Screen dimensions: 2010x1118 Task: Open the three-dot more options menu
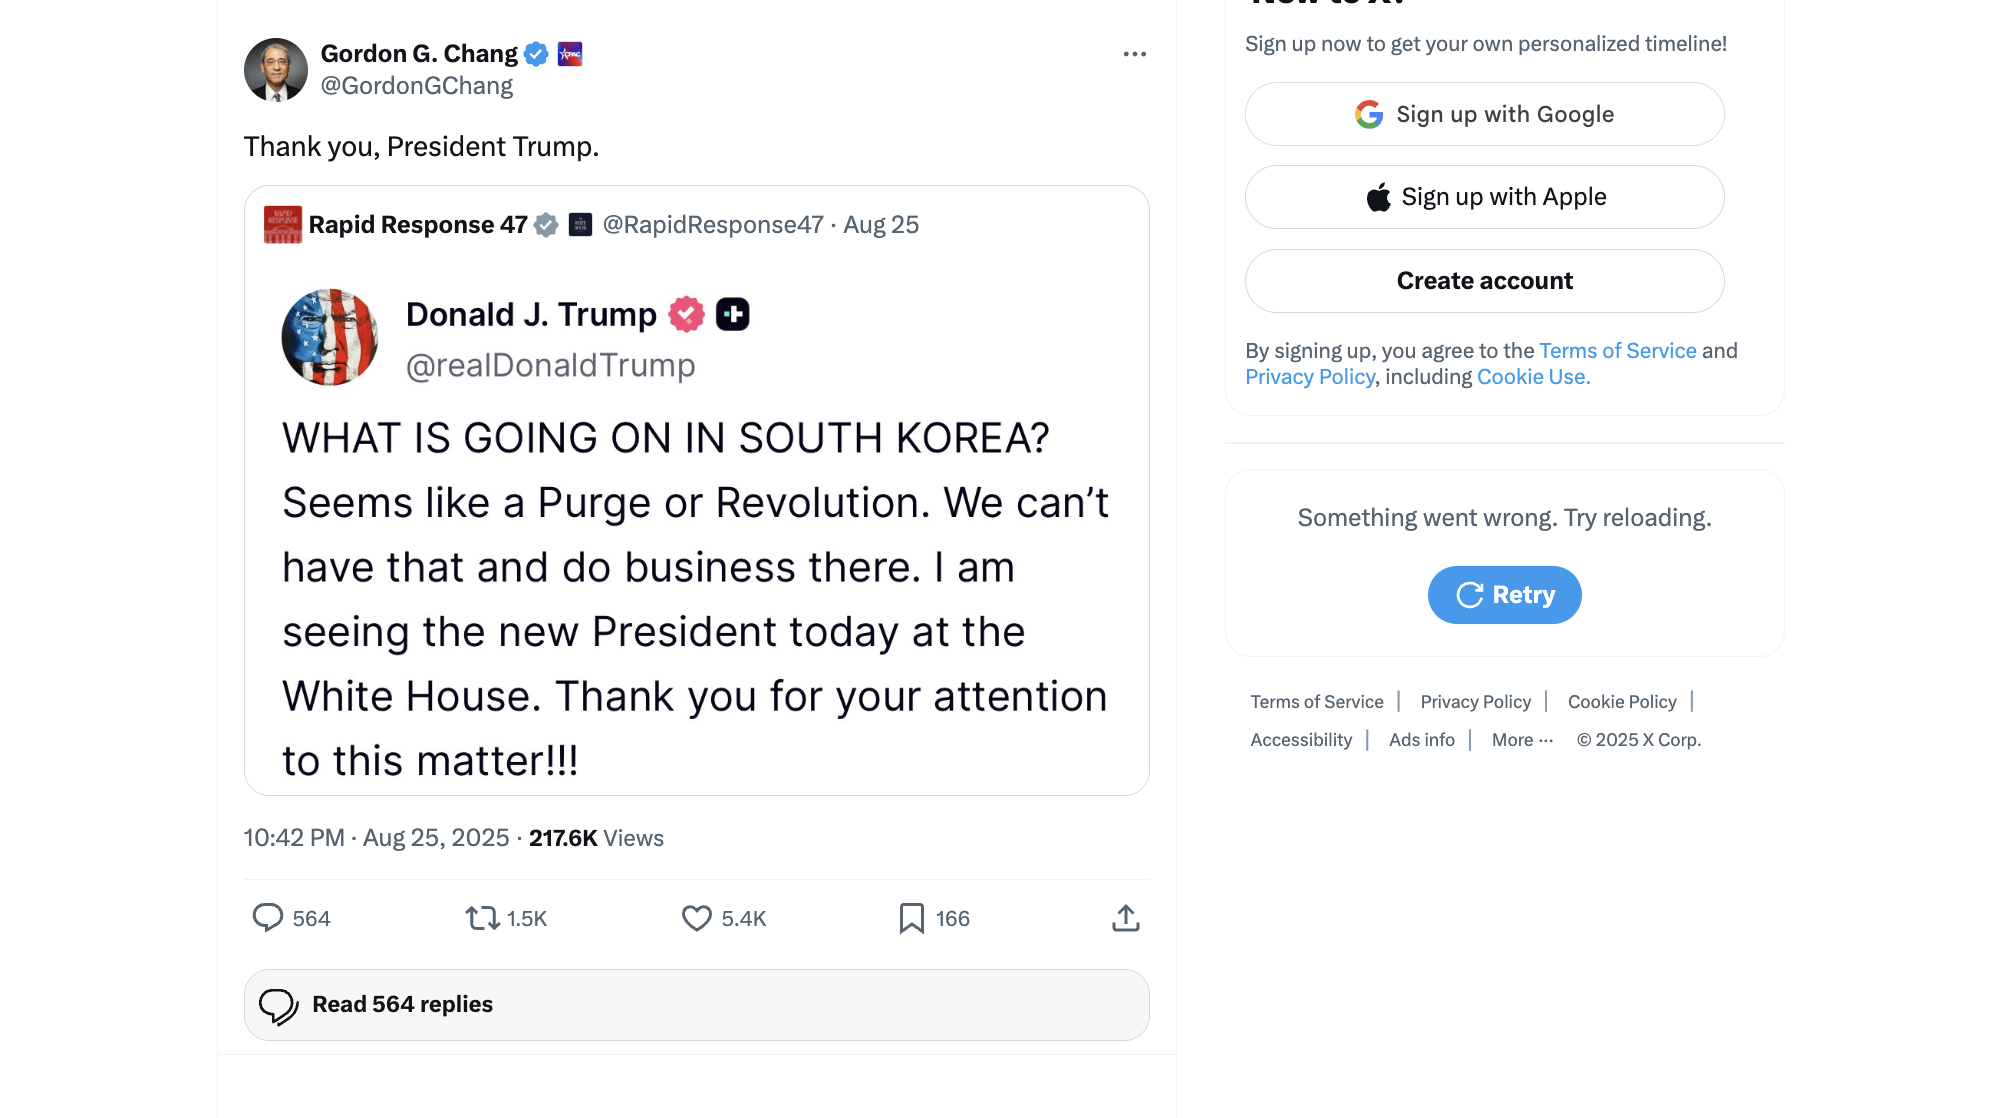tap(1134, 54)
